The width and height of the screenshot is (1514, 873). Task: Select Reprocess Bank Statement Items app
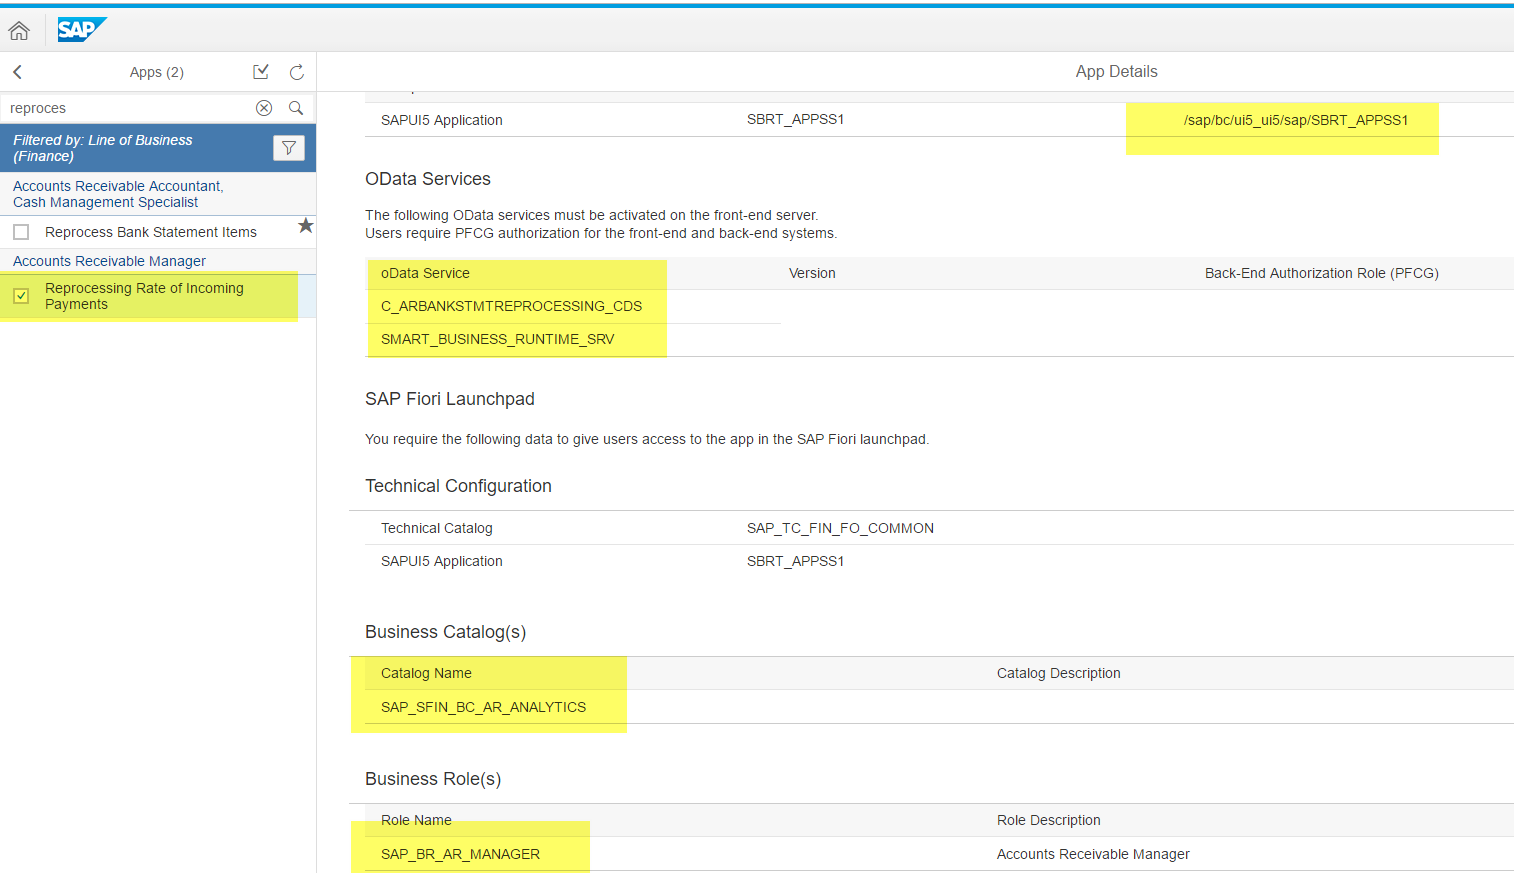[151, 232]
